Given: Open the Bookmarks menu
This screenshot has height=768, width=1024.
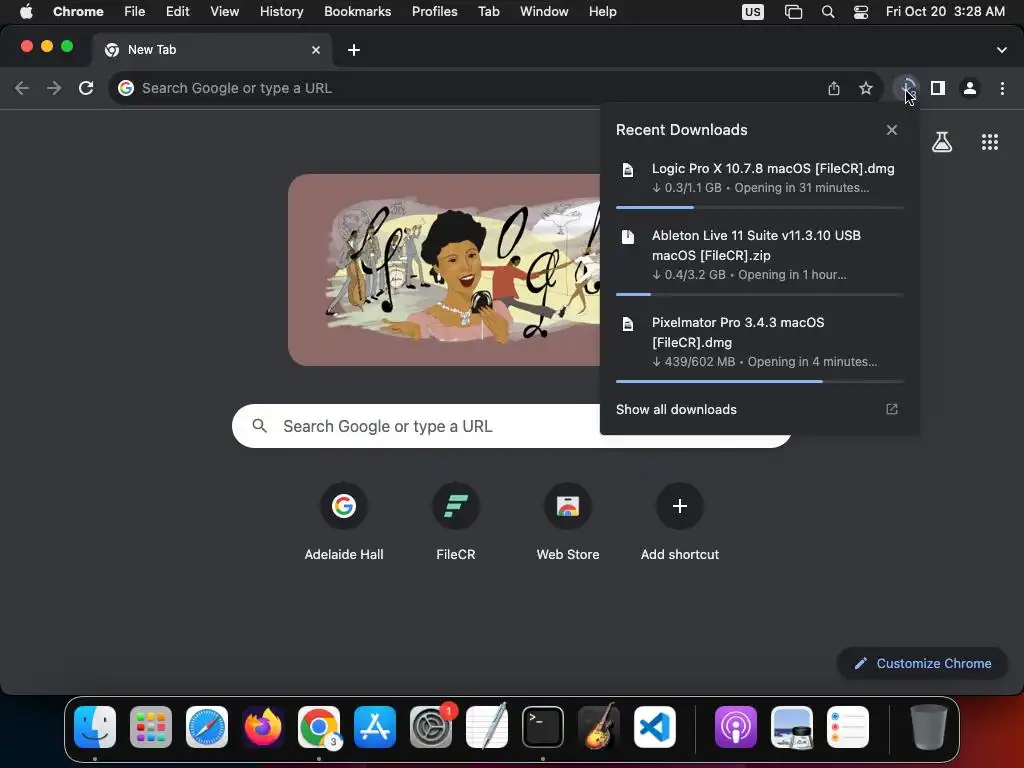Looking at the screenshot, I should tap(357, 12).
